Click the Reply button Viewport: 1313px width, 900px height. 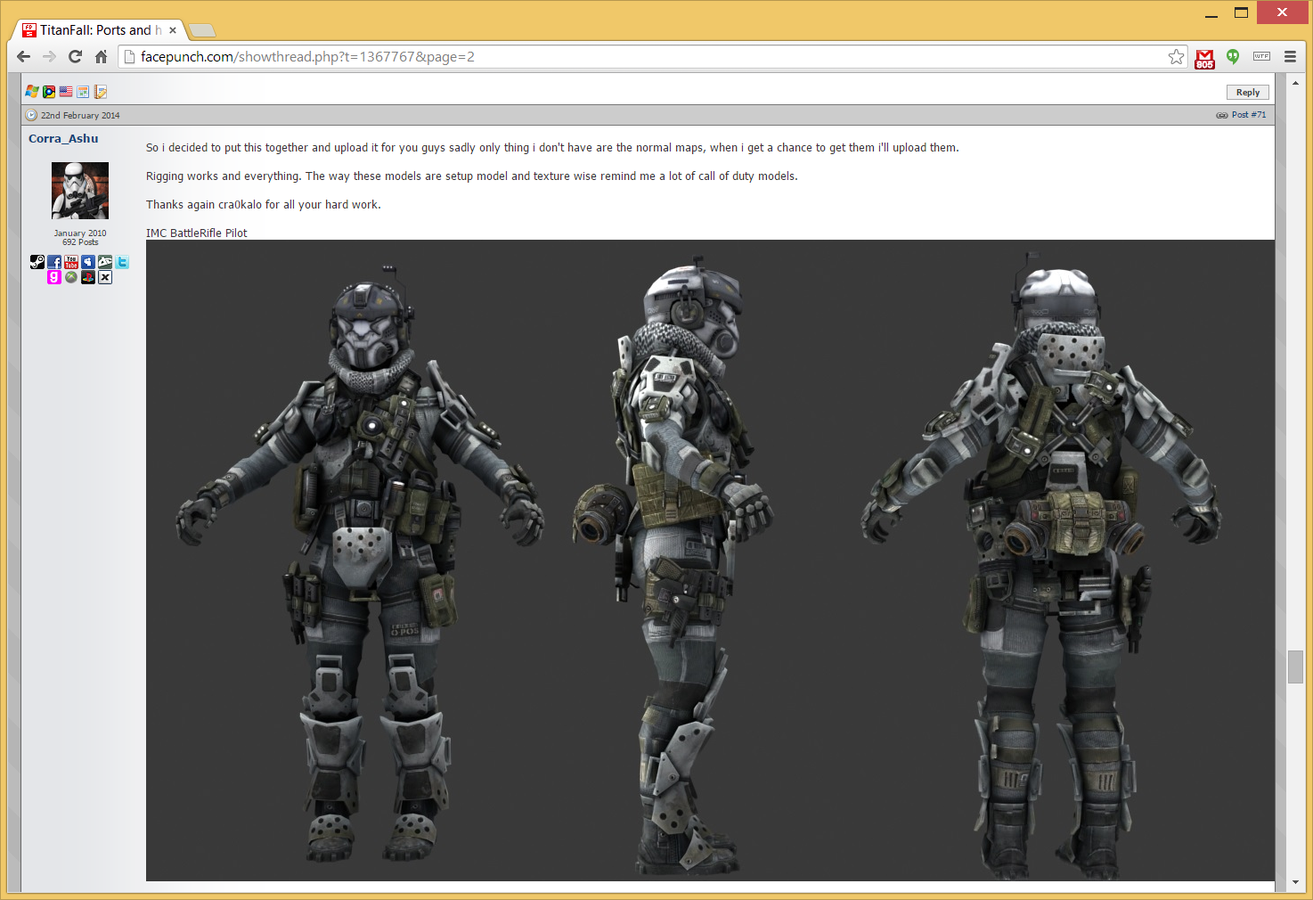tap(1248, 92)
